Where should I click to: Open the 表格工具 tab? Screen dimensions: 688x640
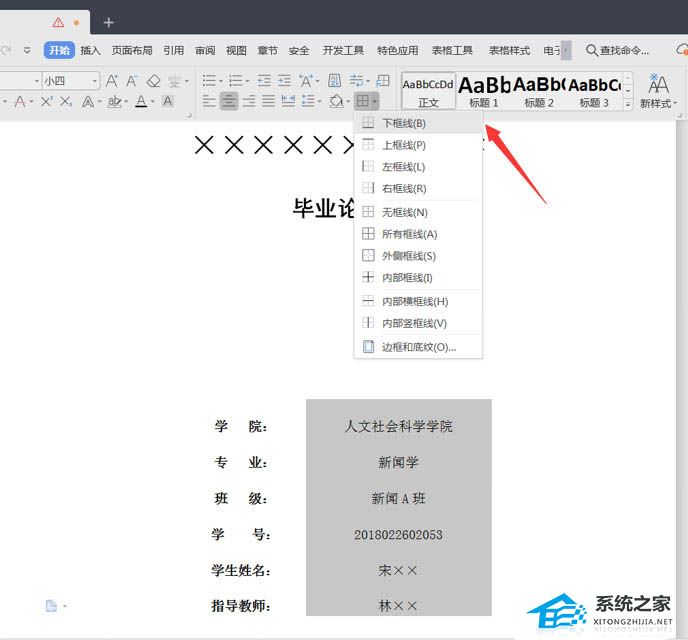coord(452,50)
